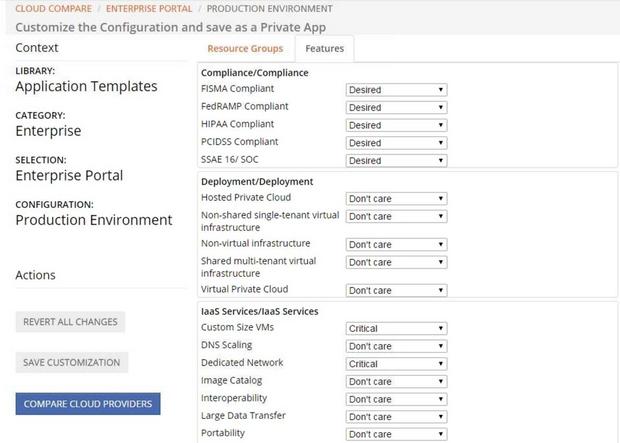Open the Large Data Transfer dropdown

click(396, 416)
